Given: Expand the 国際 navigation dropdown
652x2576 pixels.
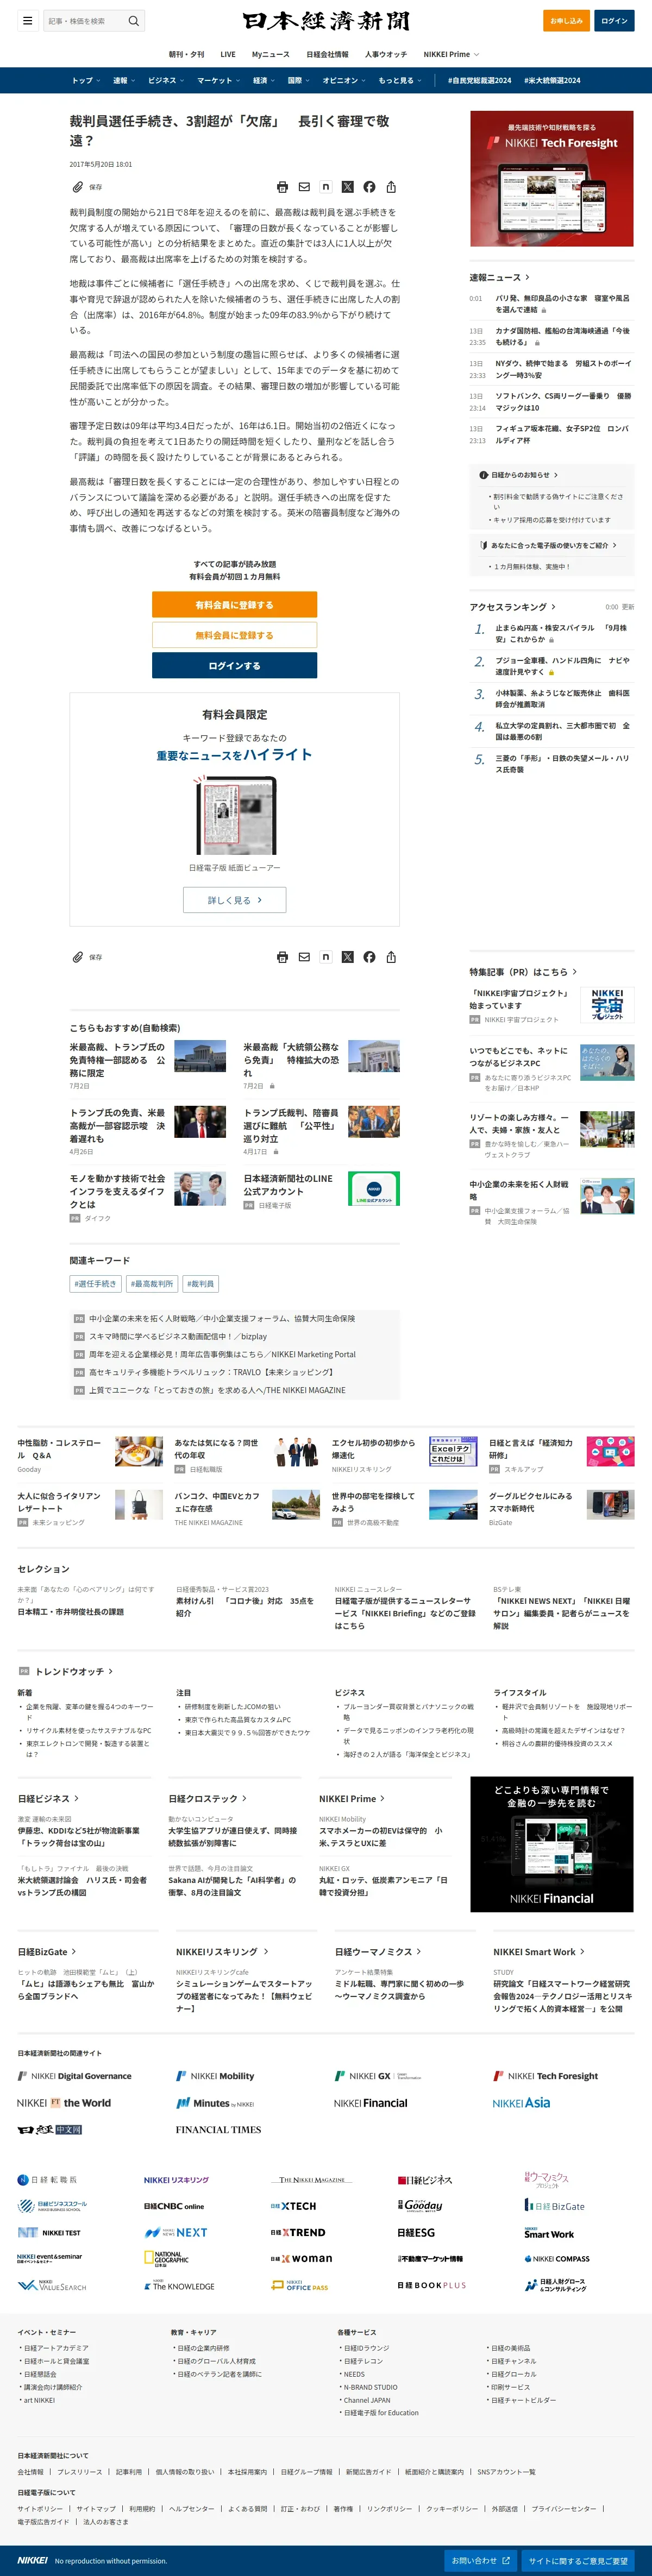Looking at the screenshot, I should [x=299, y=80].
